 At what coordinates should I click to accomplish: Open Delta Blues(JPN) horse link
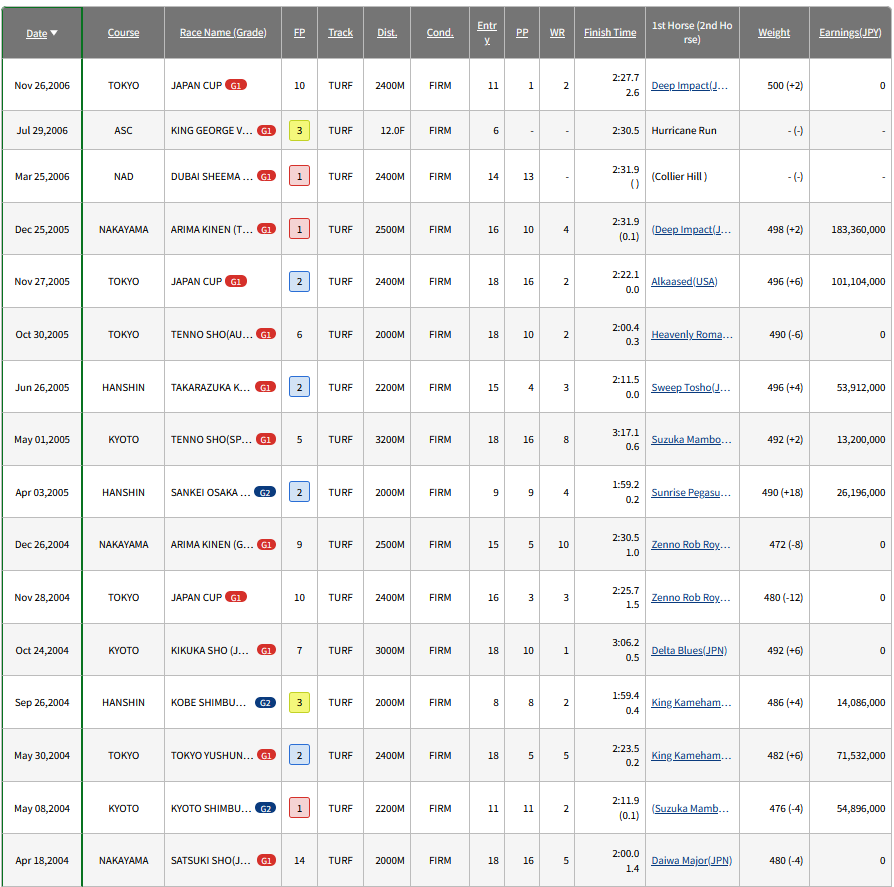click(689, 650)
